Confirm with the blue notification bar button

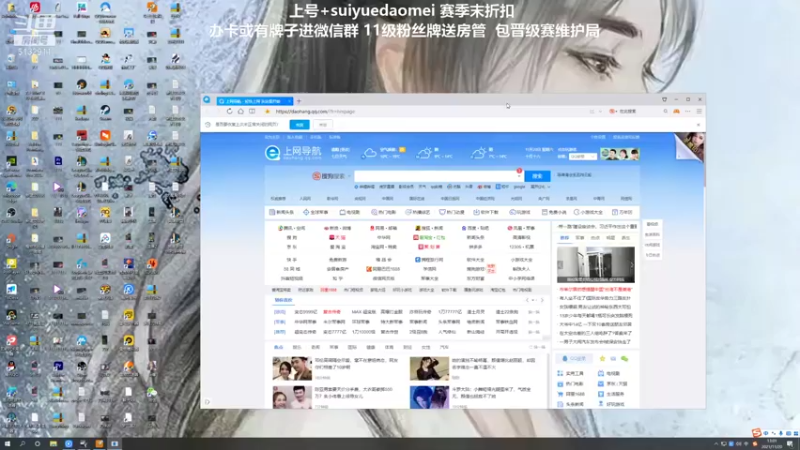(x=299, y=124)
